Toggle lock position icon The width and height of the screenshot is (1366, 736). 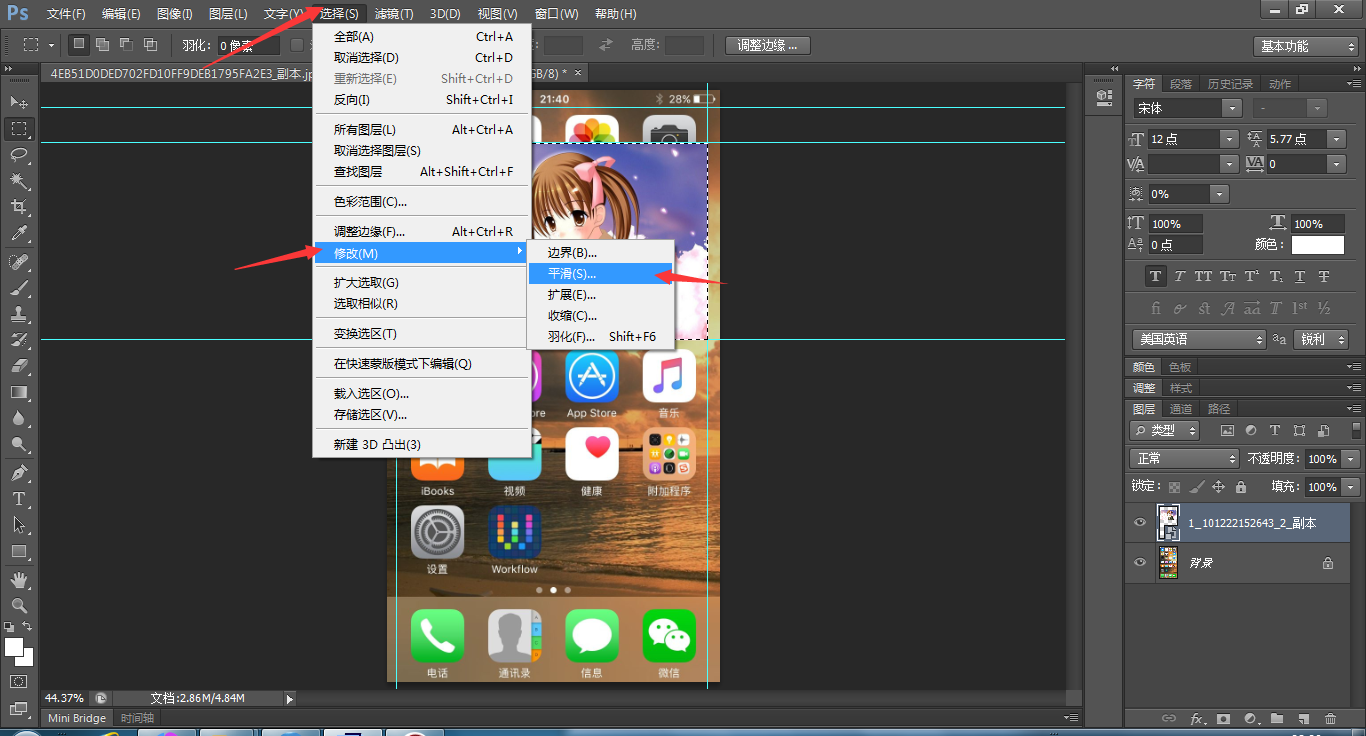tap(1218, 487)
